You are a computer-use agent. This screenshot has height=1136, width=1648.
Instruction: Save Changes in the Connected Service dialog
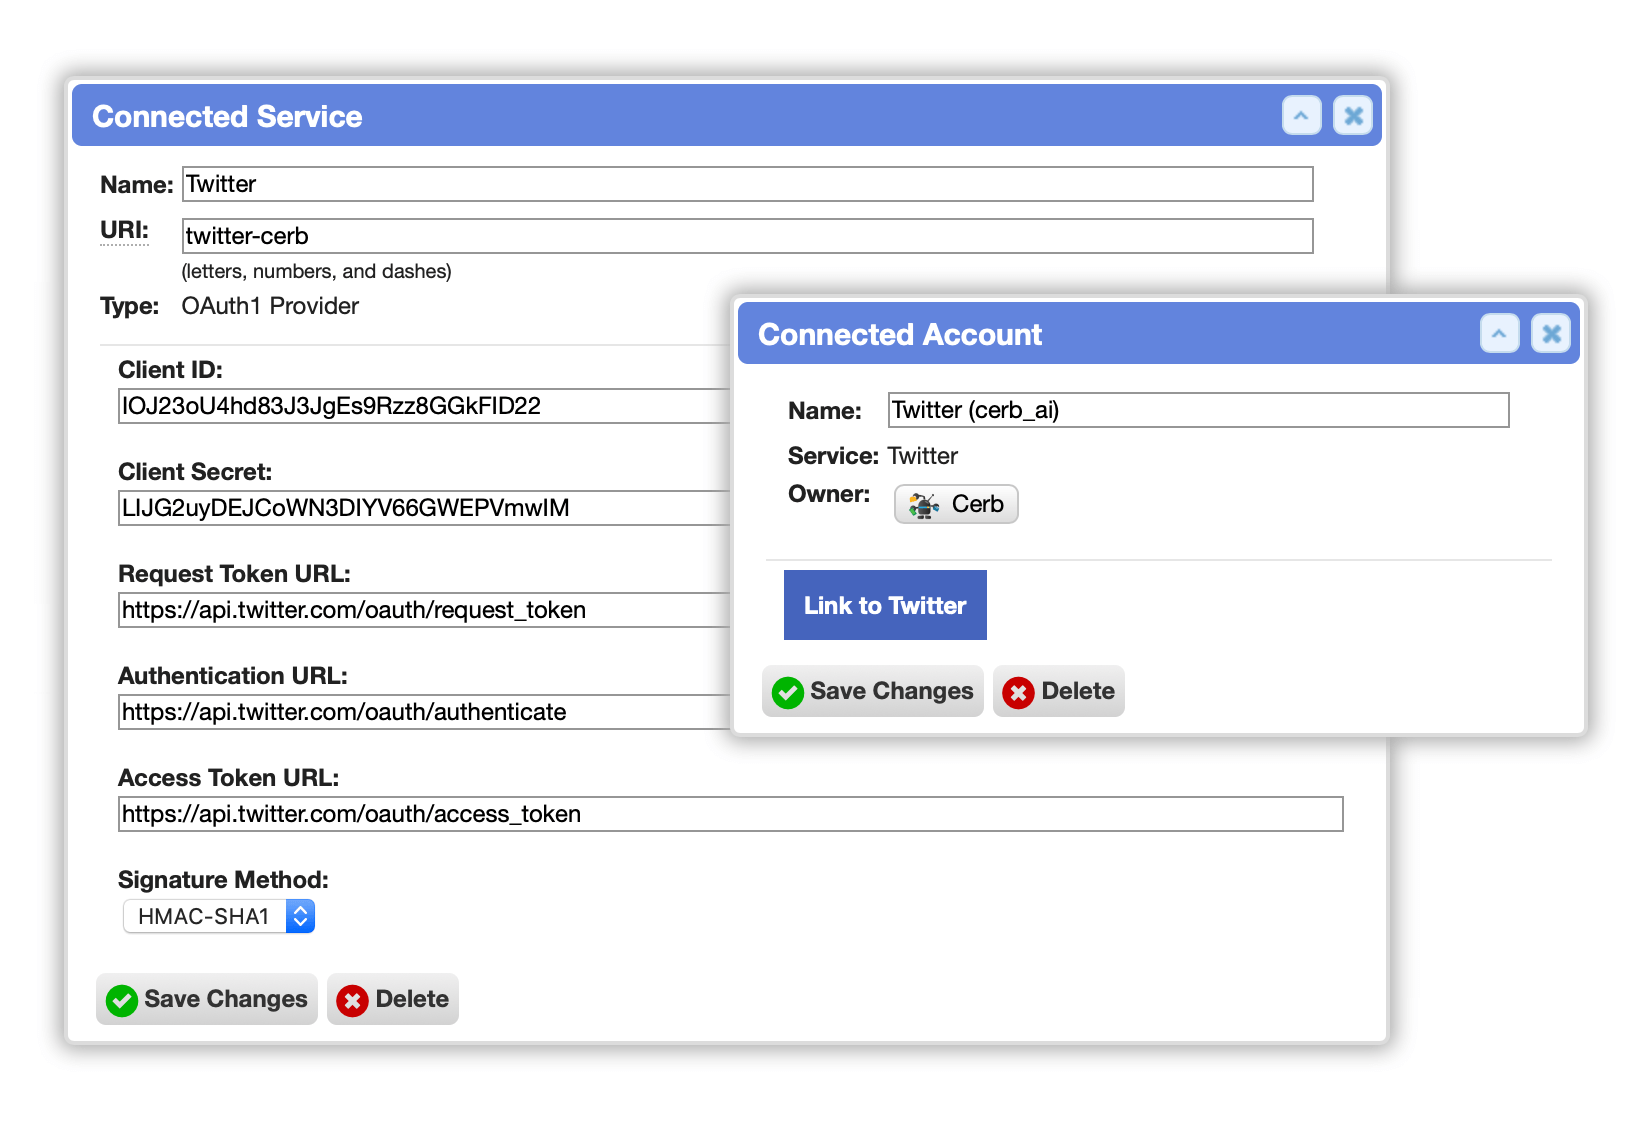(x=207, y=999)
